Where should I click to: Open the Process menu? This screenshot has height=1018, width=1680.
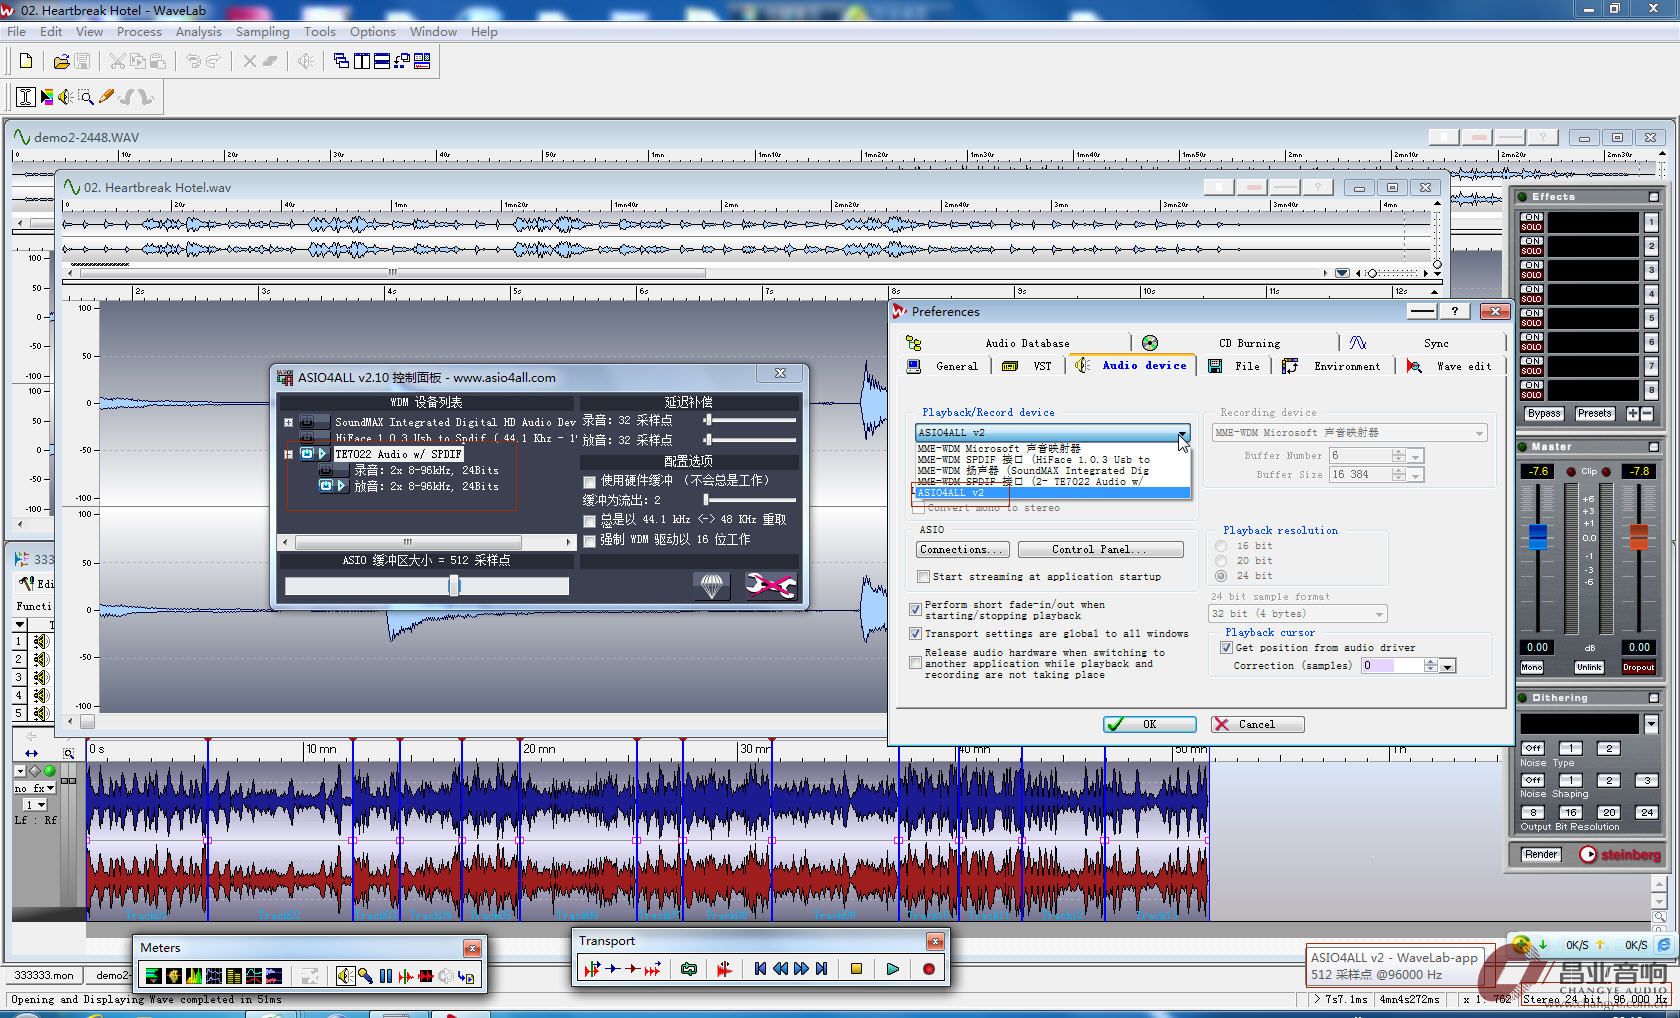139,32
